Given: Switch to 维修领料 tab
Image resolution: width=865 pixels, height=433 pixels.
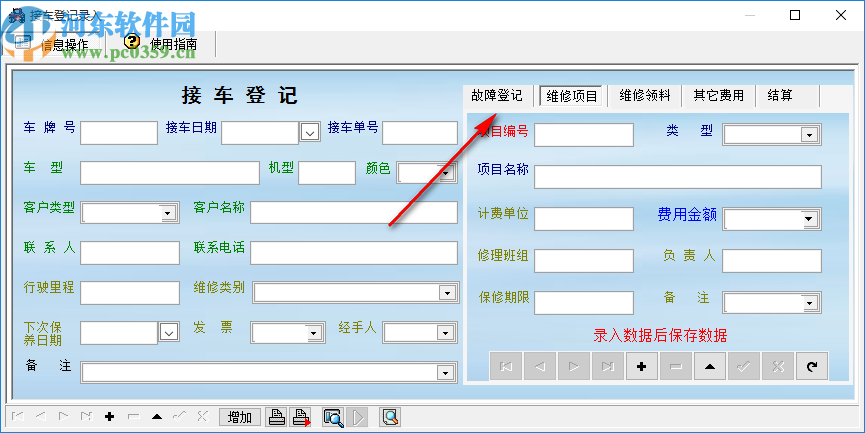Looking at the screenshot, I should 644,95.
